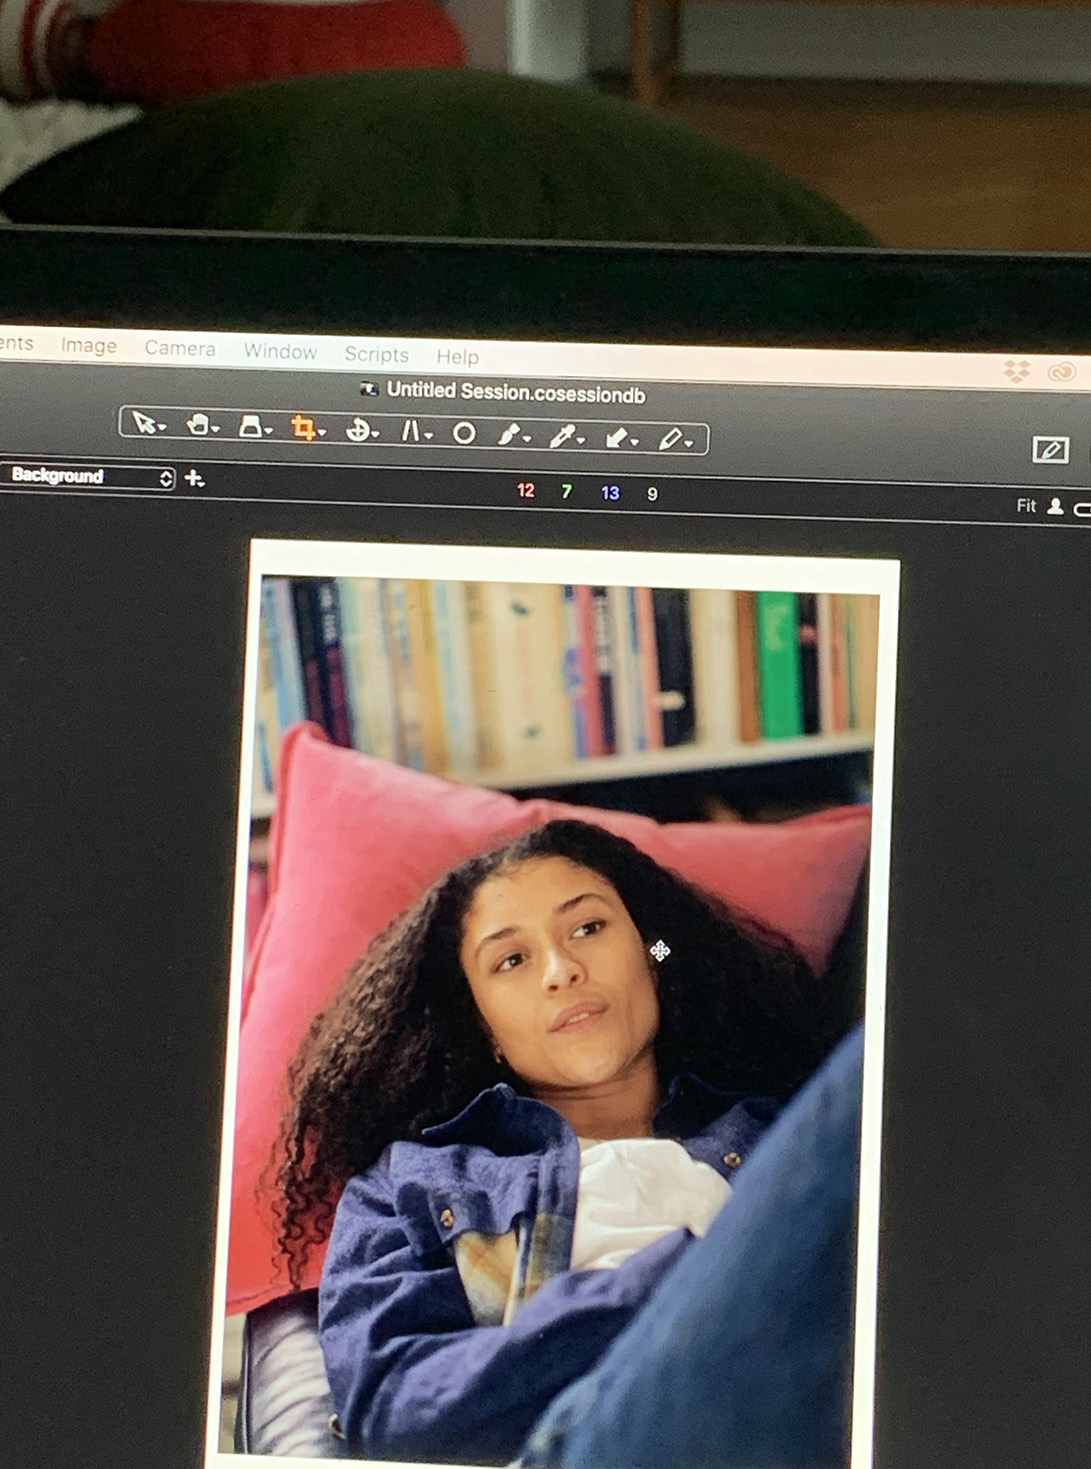
Task: Select the Pan hand tool
Action: click(197, 425)
